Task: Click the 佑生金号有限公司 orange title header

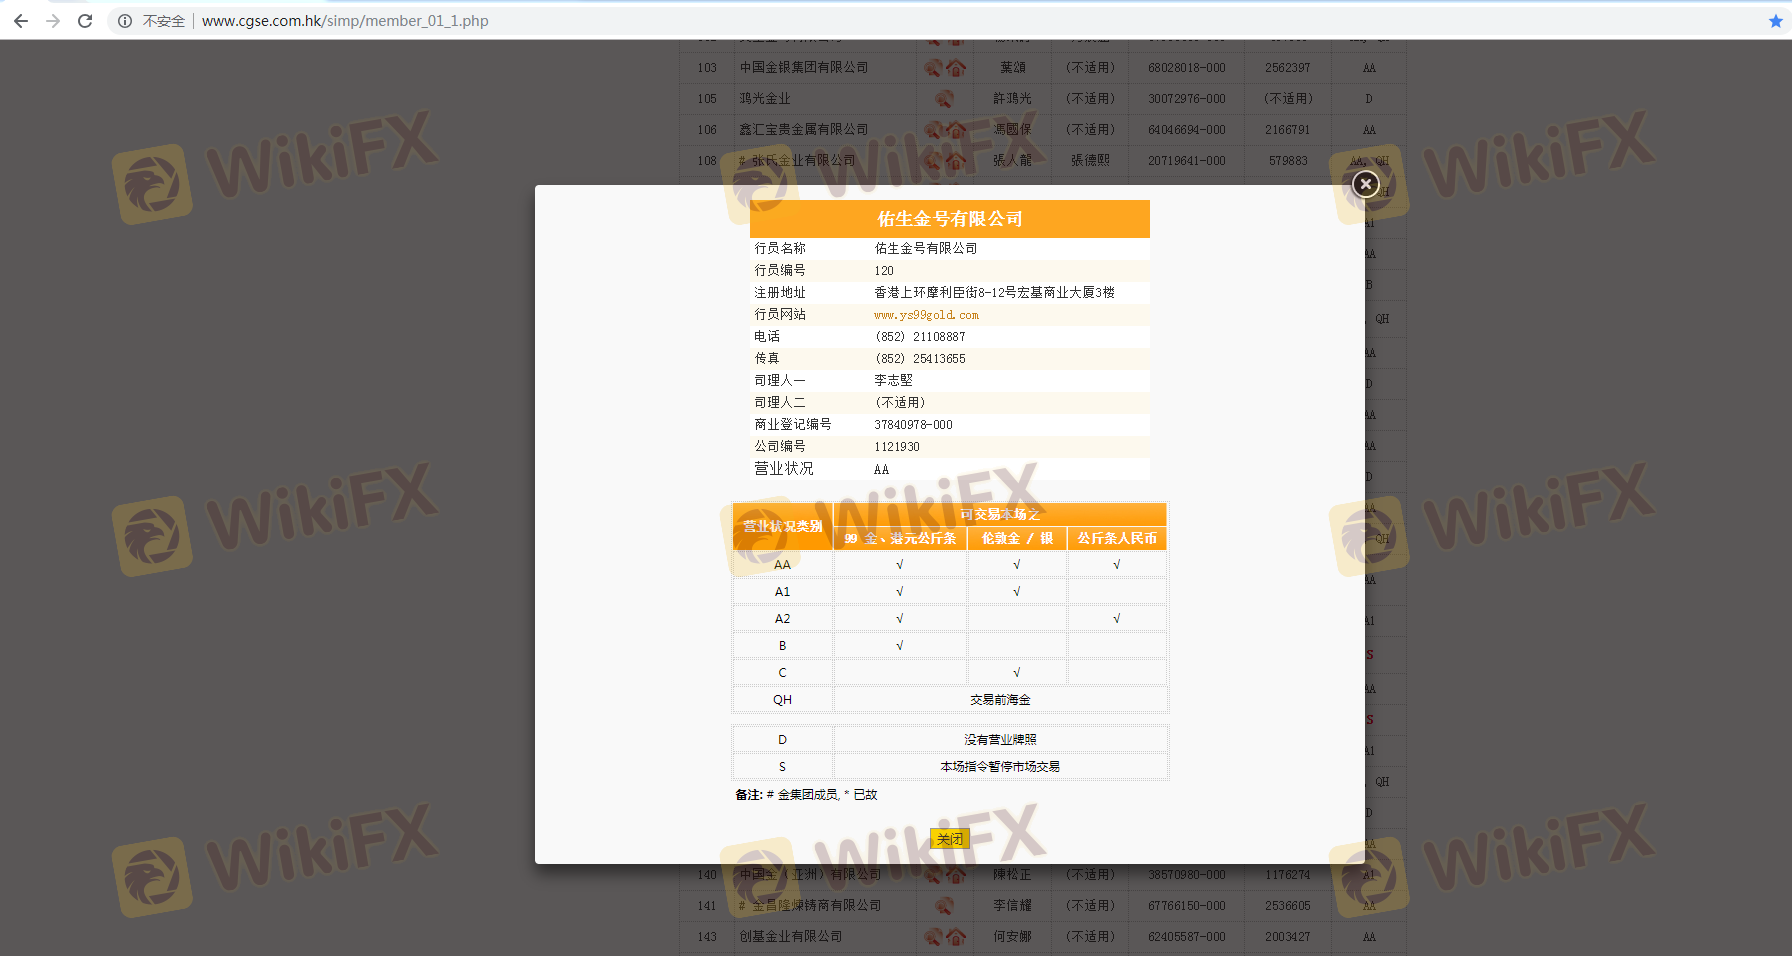Action: [949, 219]
